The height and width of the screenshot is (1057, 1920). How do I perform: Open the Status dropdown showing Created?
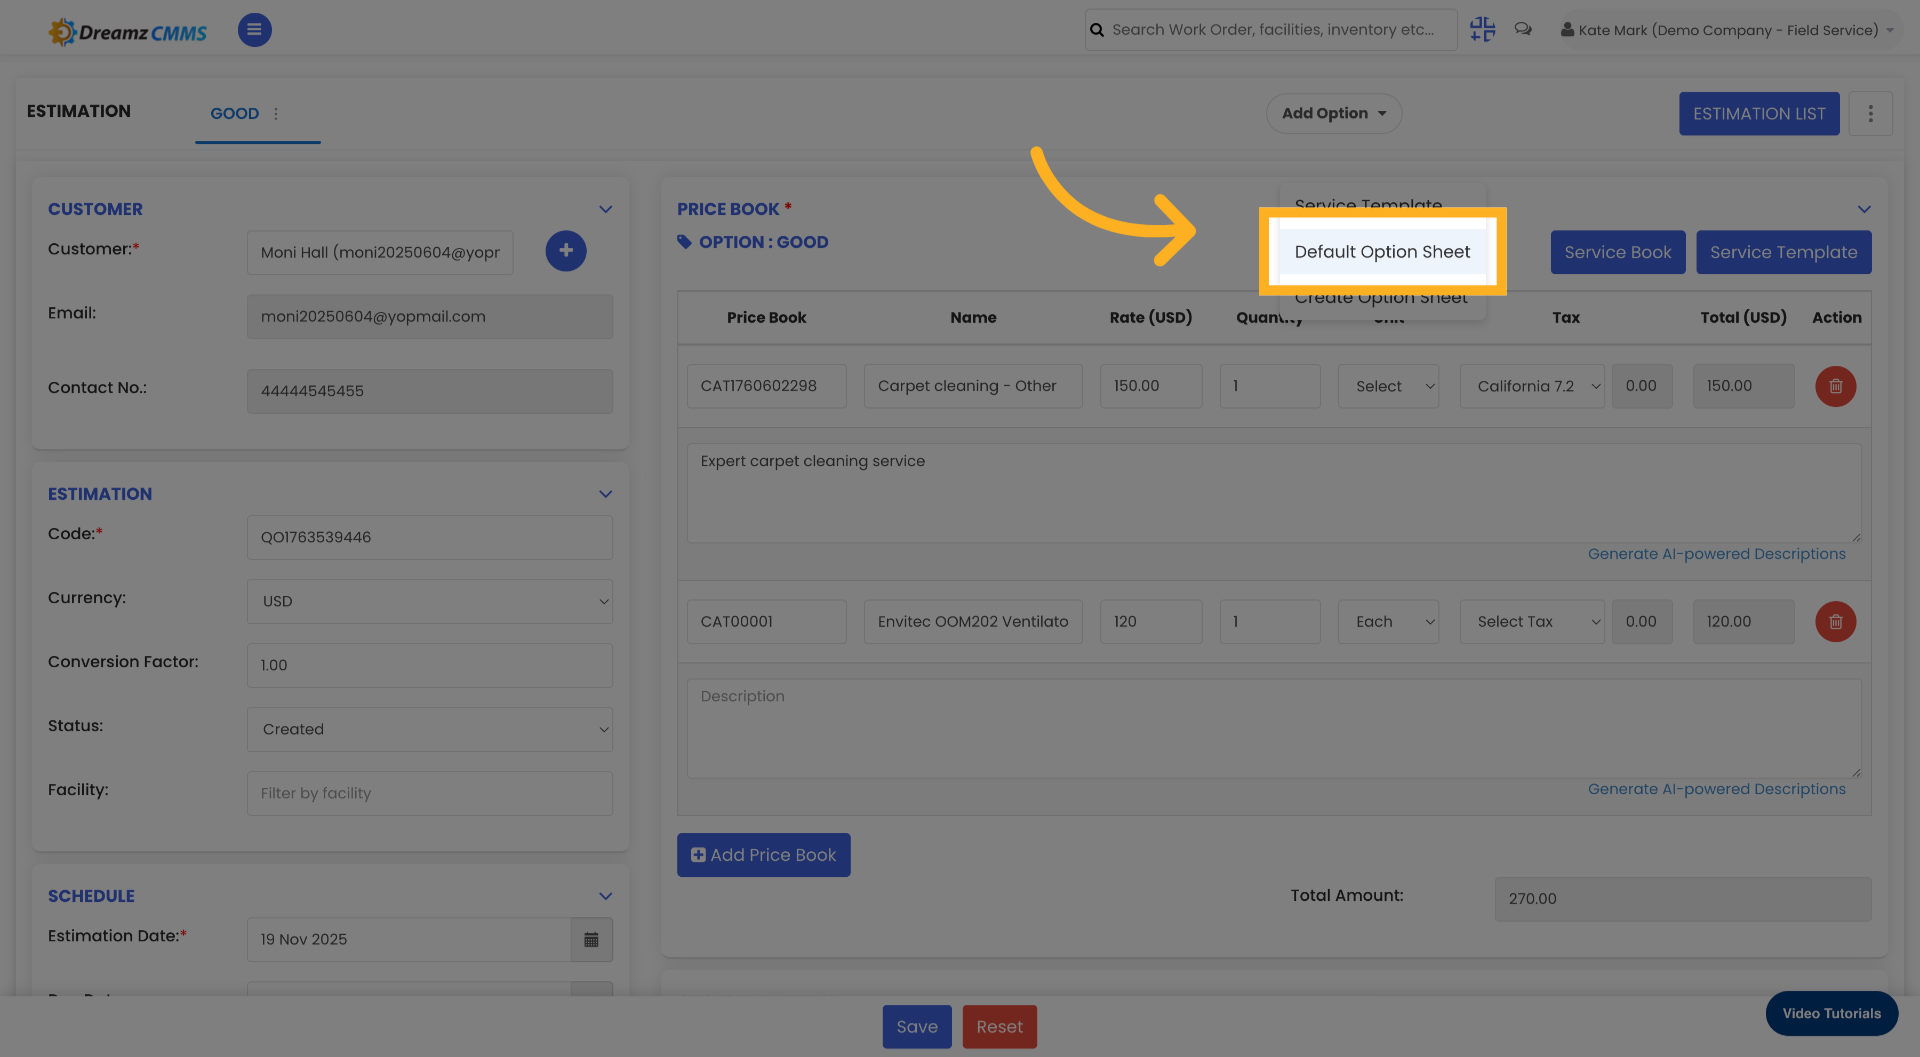(x=429, y=729)
